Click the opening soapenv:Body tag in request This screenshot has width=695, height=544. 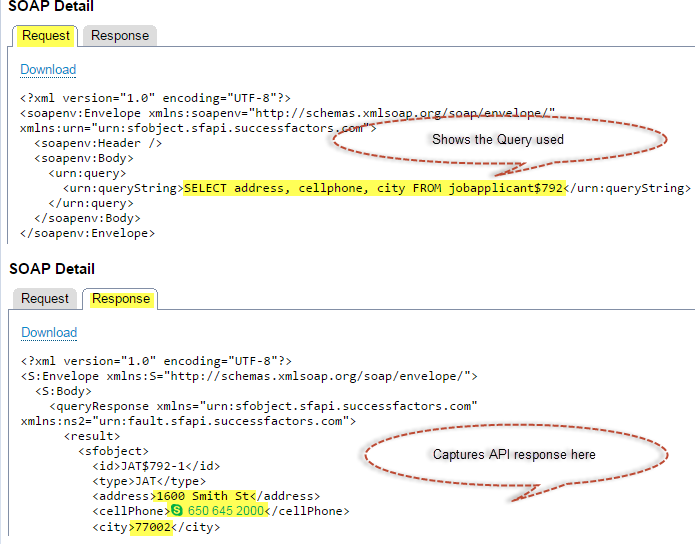[x=84, y=158]
